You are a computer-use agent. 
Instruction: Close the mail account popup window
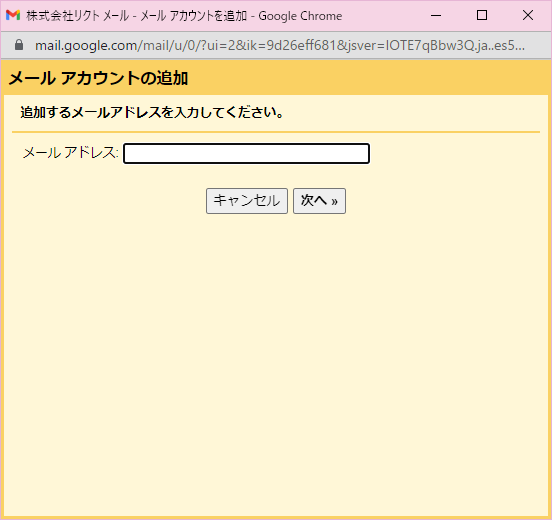pyautogui.click(x=528, y=15)
